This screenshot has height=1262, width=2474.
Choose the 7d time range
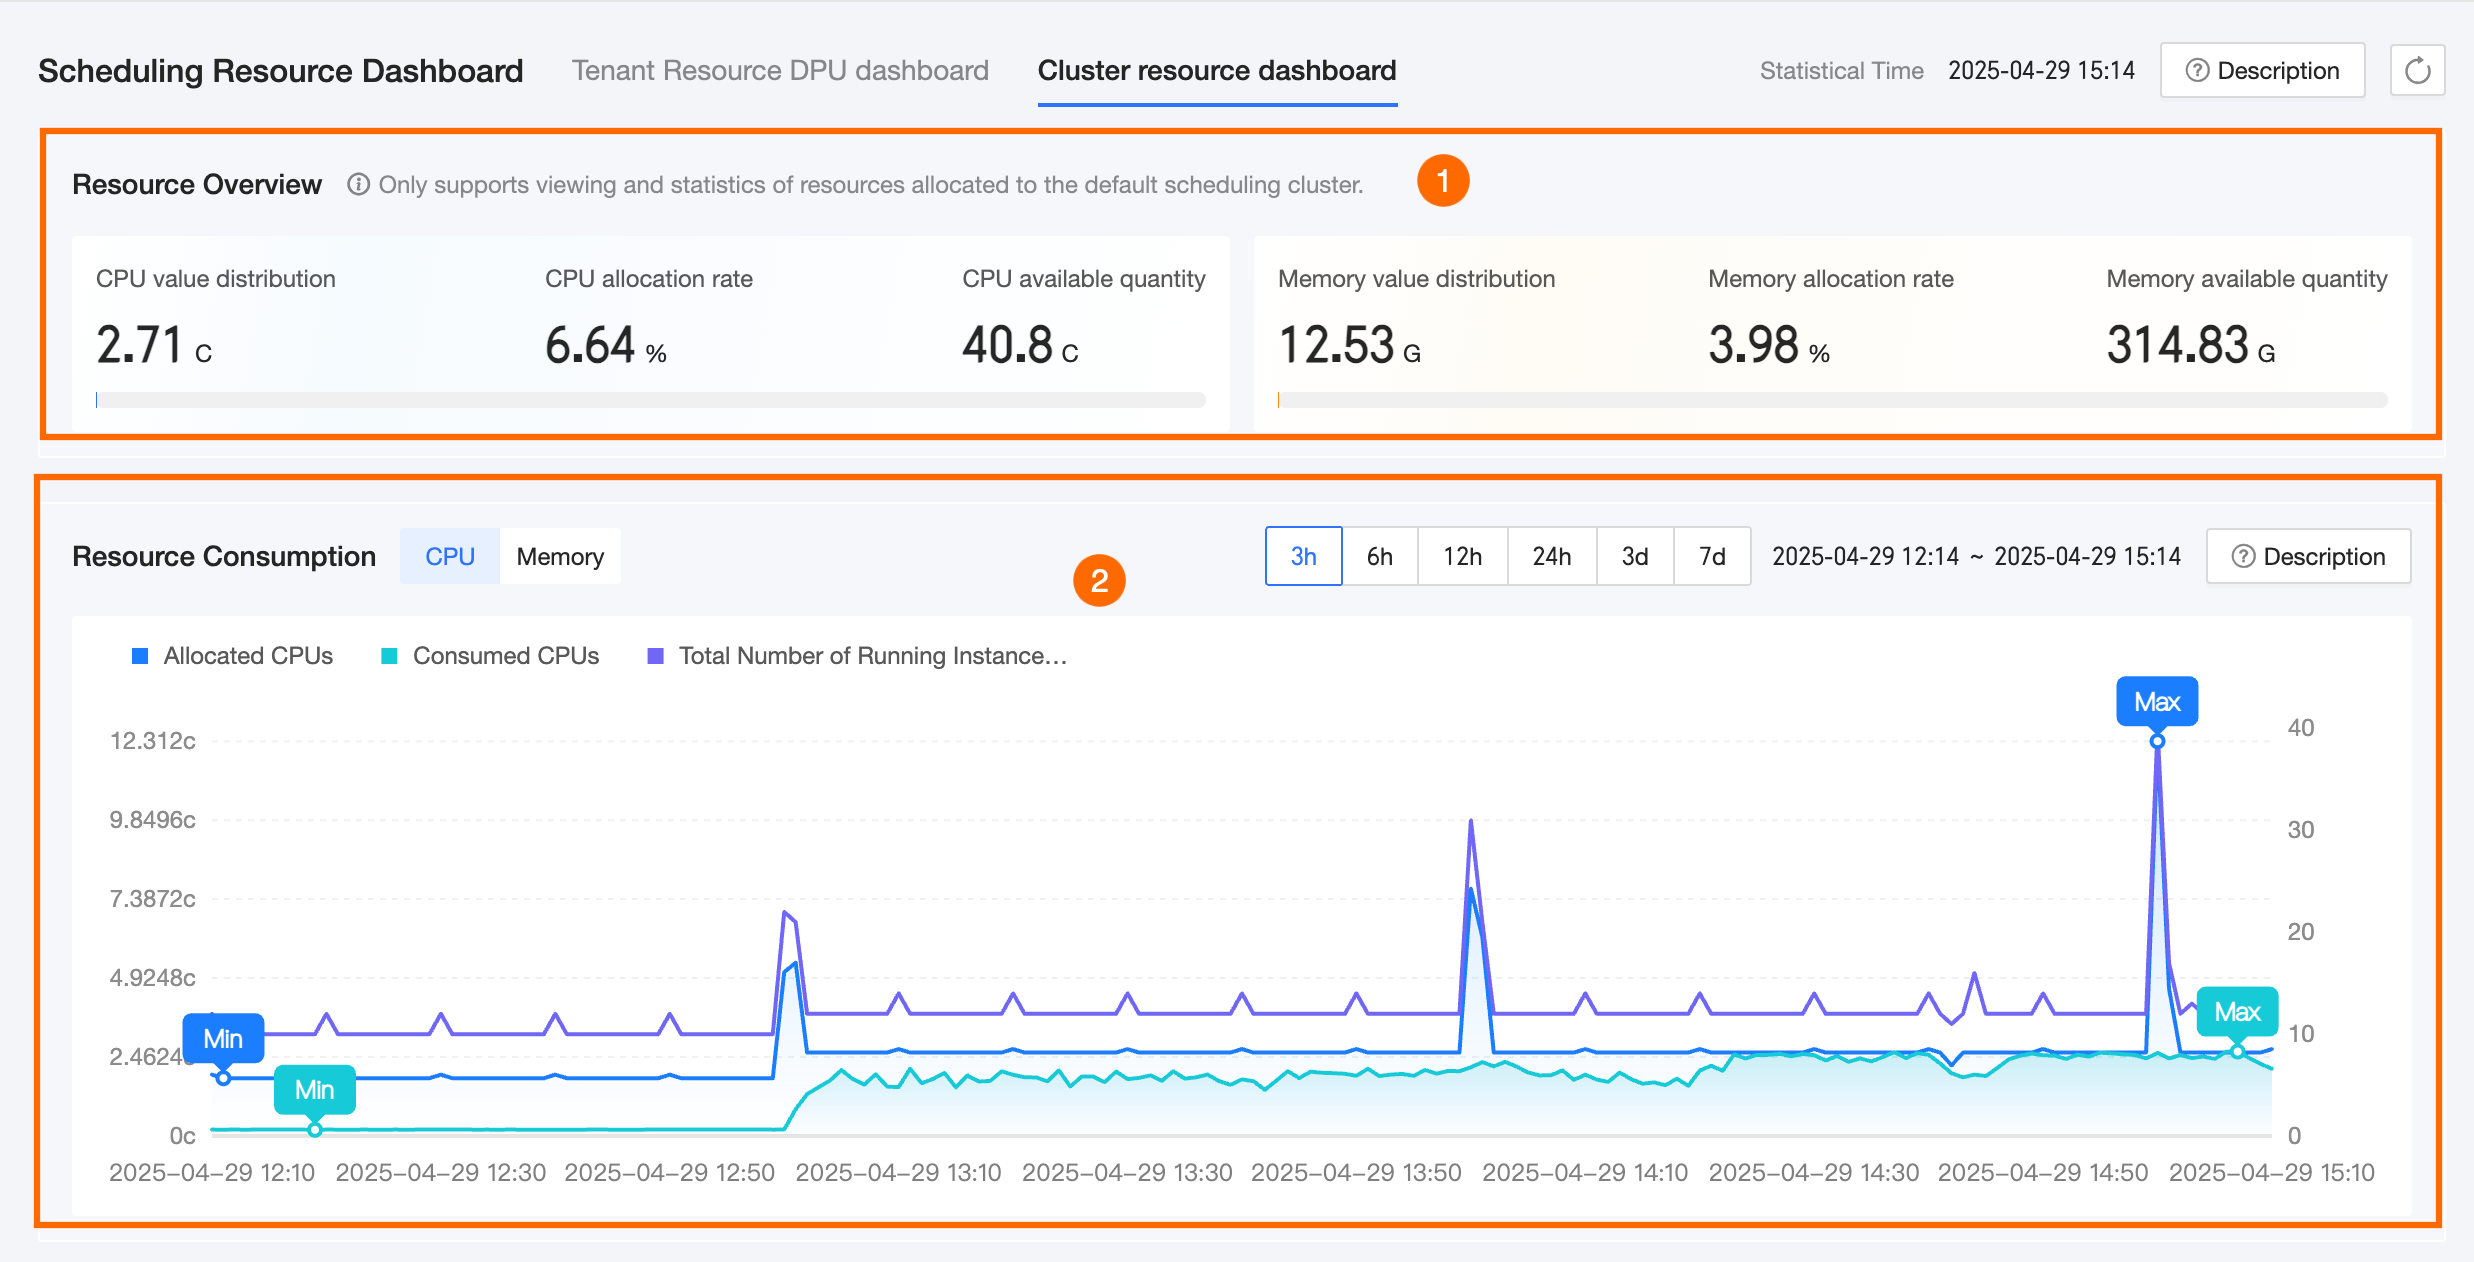[x=1712, y=556]
